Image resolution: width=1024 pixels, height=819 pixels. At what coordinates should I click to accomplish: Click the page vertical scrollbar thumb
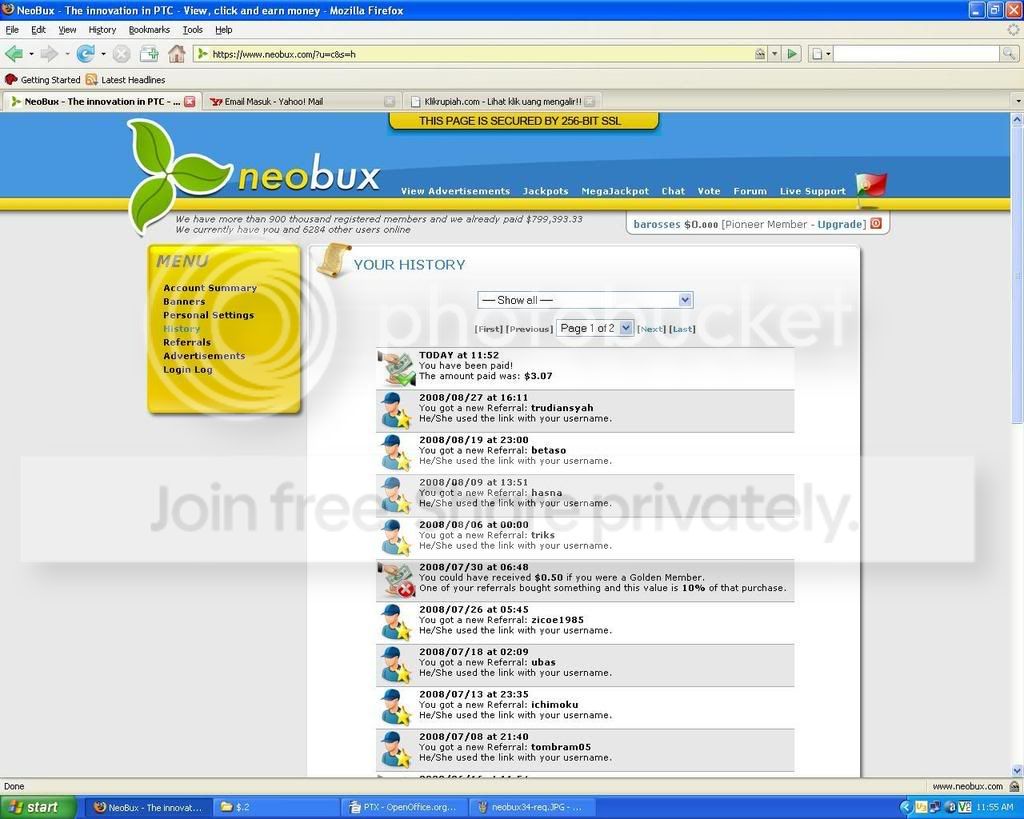click(x=1017, y=274)
